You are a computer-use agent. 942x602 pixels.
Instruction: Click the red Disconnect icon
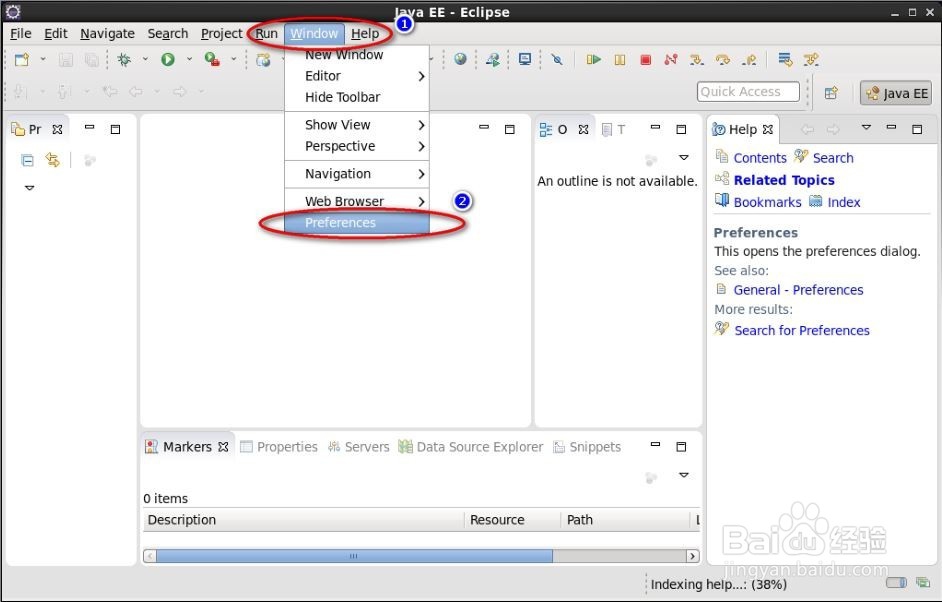tap(671, 59)
